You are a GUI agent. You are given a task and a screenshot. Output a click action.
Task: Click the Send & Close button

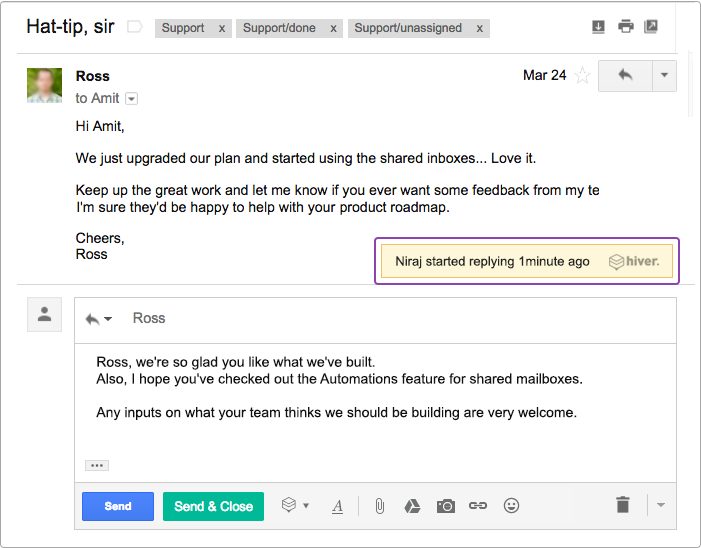pos(213,506)
